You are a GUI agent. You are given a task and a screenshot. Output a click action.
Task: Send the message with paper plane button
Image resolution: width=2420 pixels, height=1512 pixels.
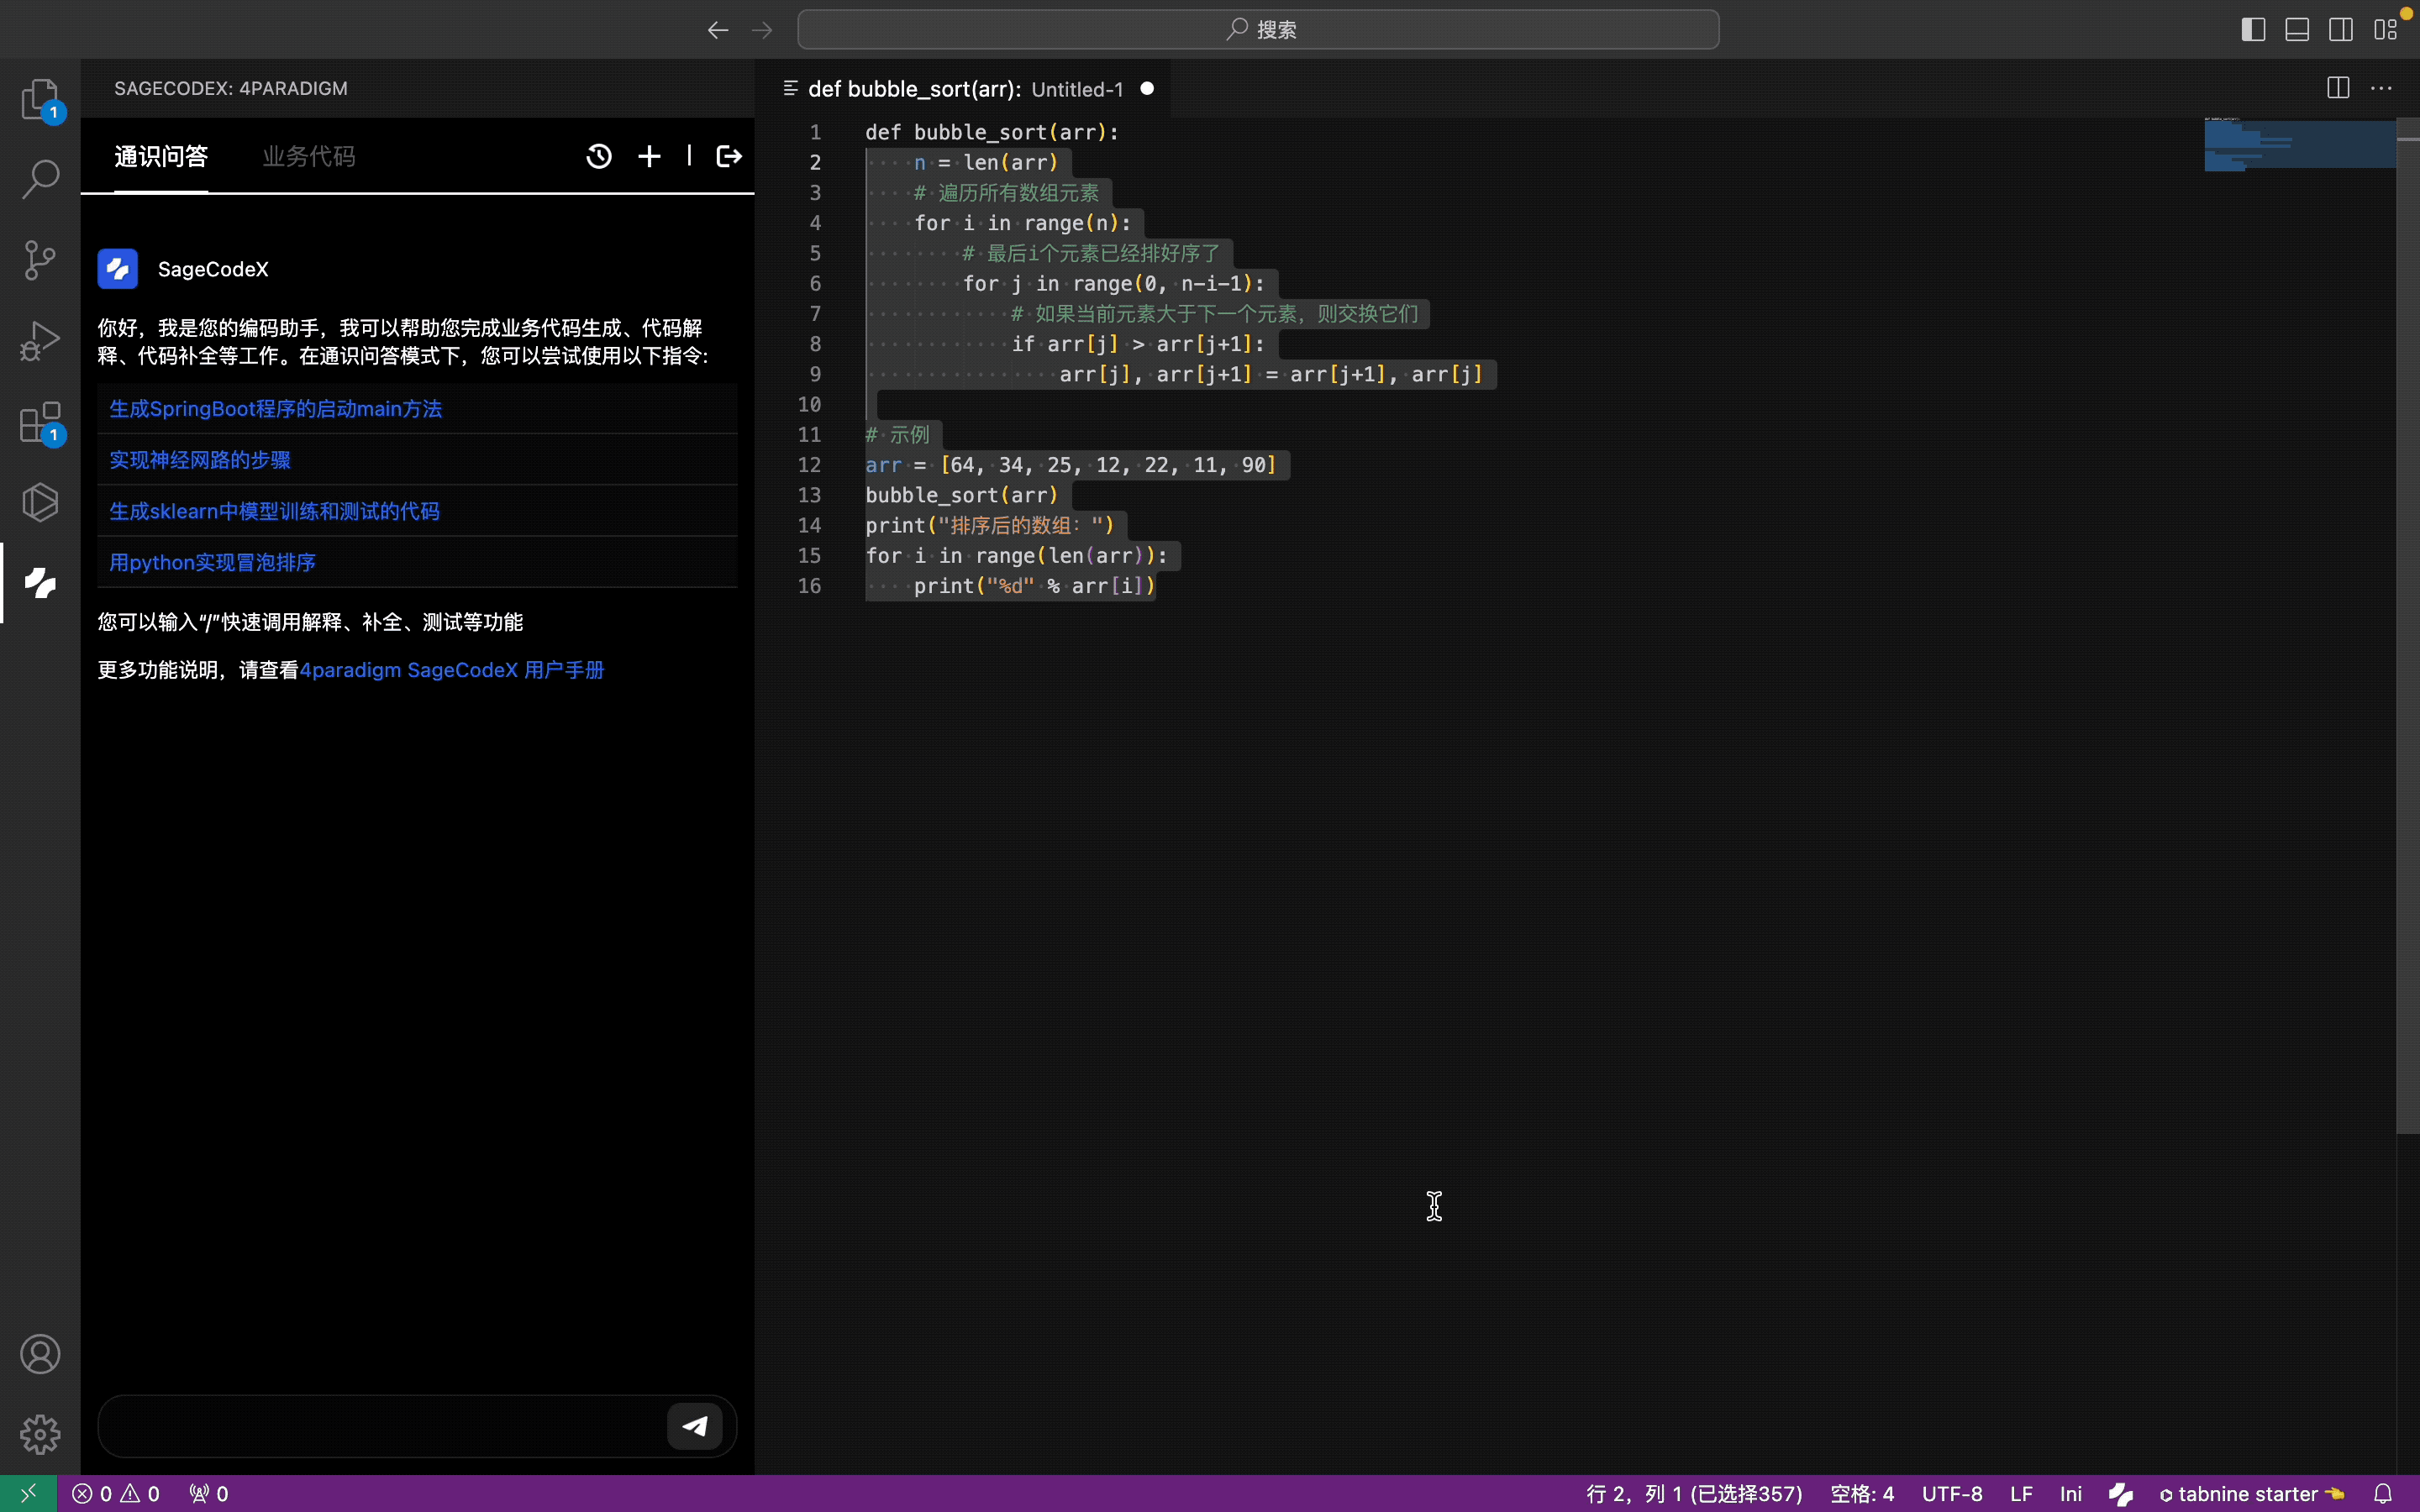coord(695,1426)
